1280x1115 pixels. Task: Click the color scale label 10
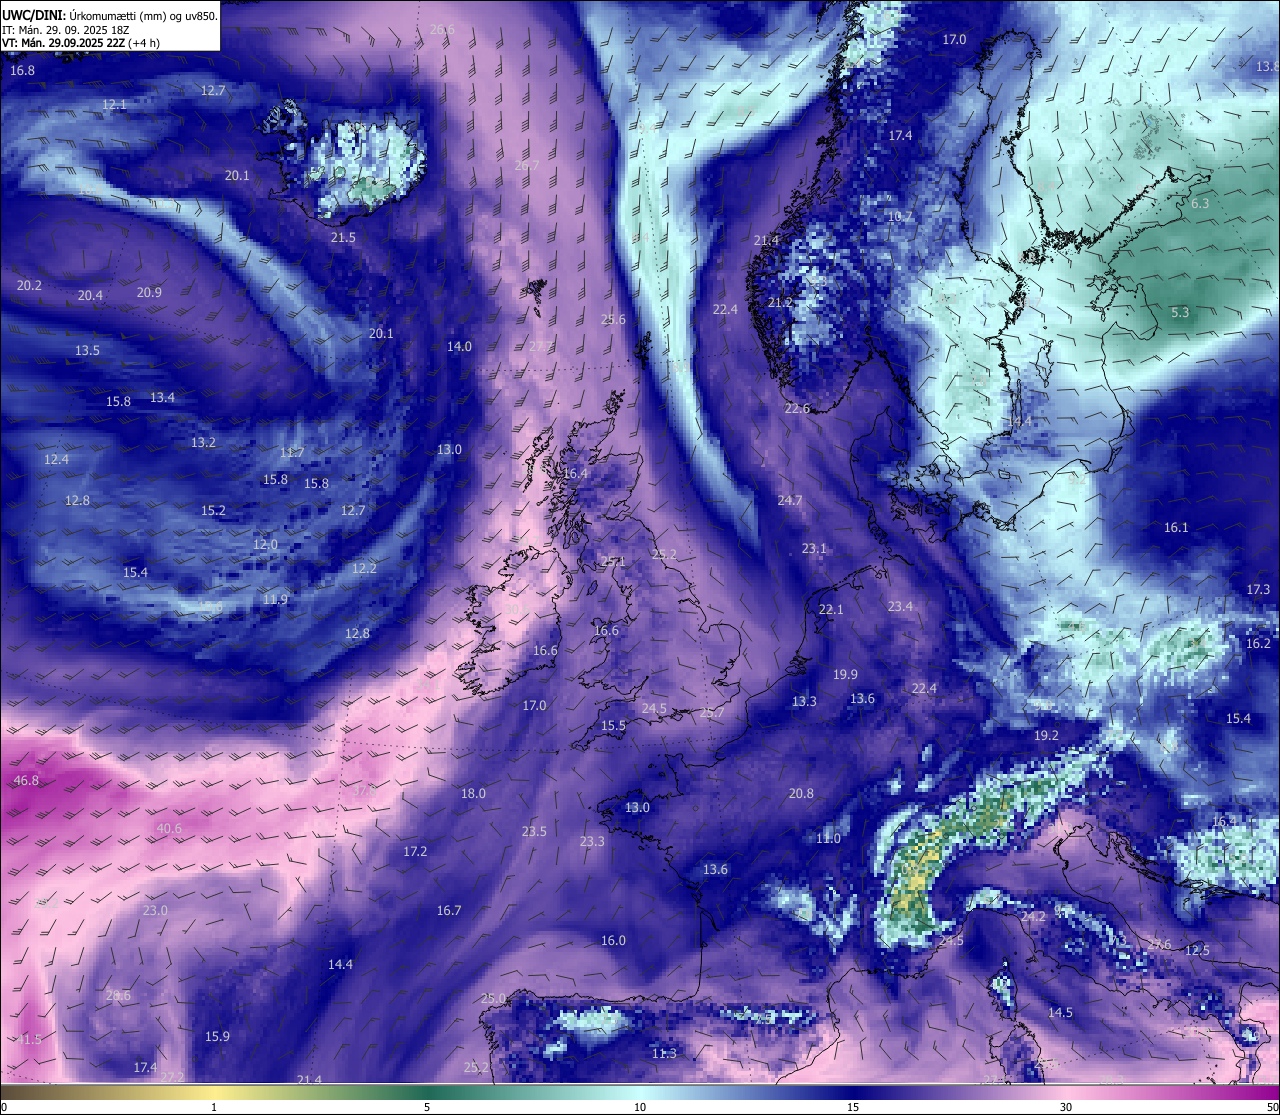pyautogui.click(x=640, y=1107)
